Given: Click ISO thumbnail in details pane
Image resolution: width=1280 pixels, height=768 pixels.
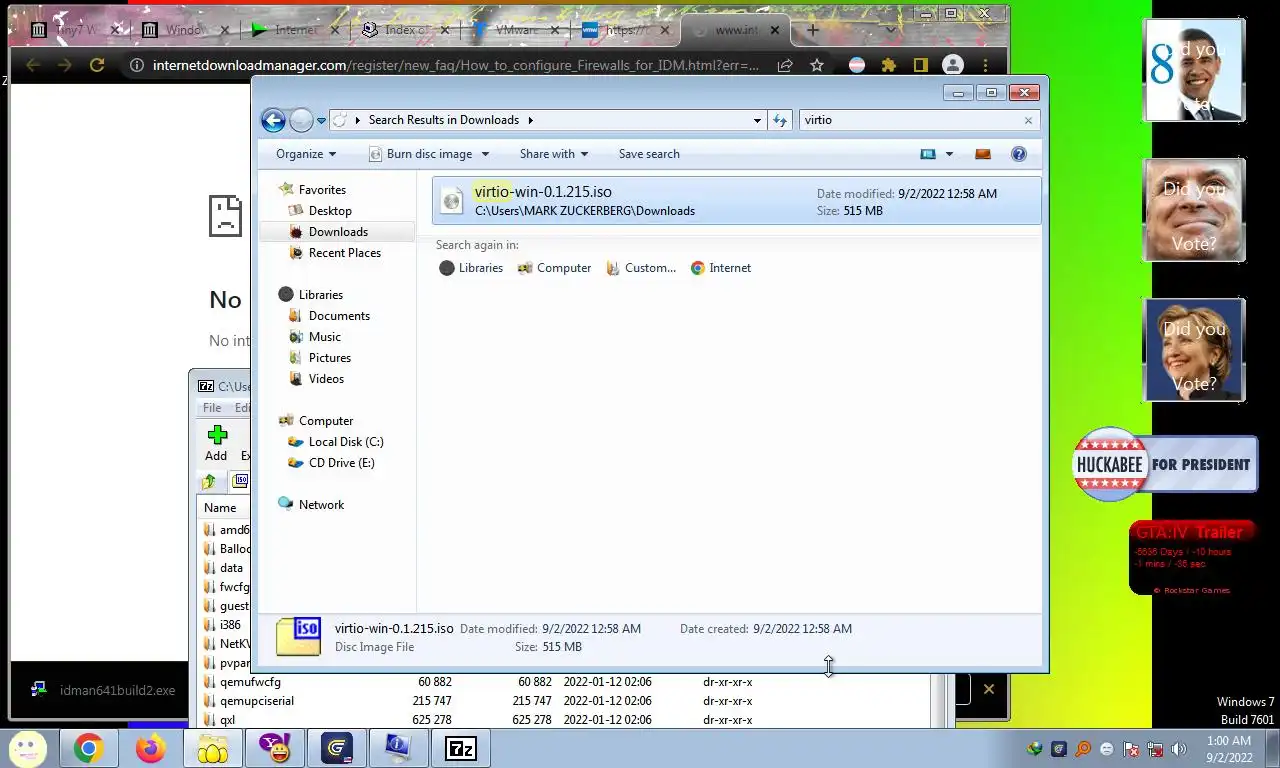Looking at the screenshot, I should pyautogui.click(x=298, y=637).
